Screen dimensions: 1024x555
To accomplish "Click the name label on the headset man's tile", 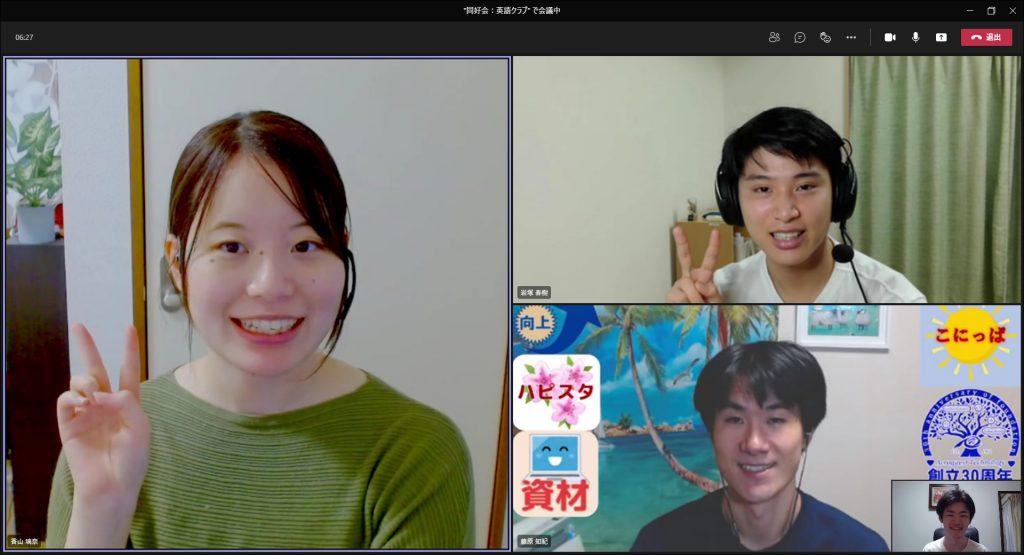I will pos(534,293).
